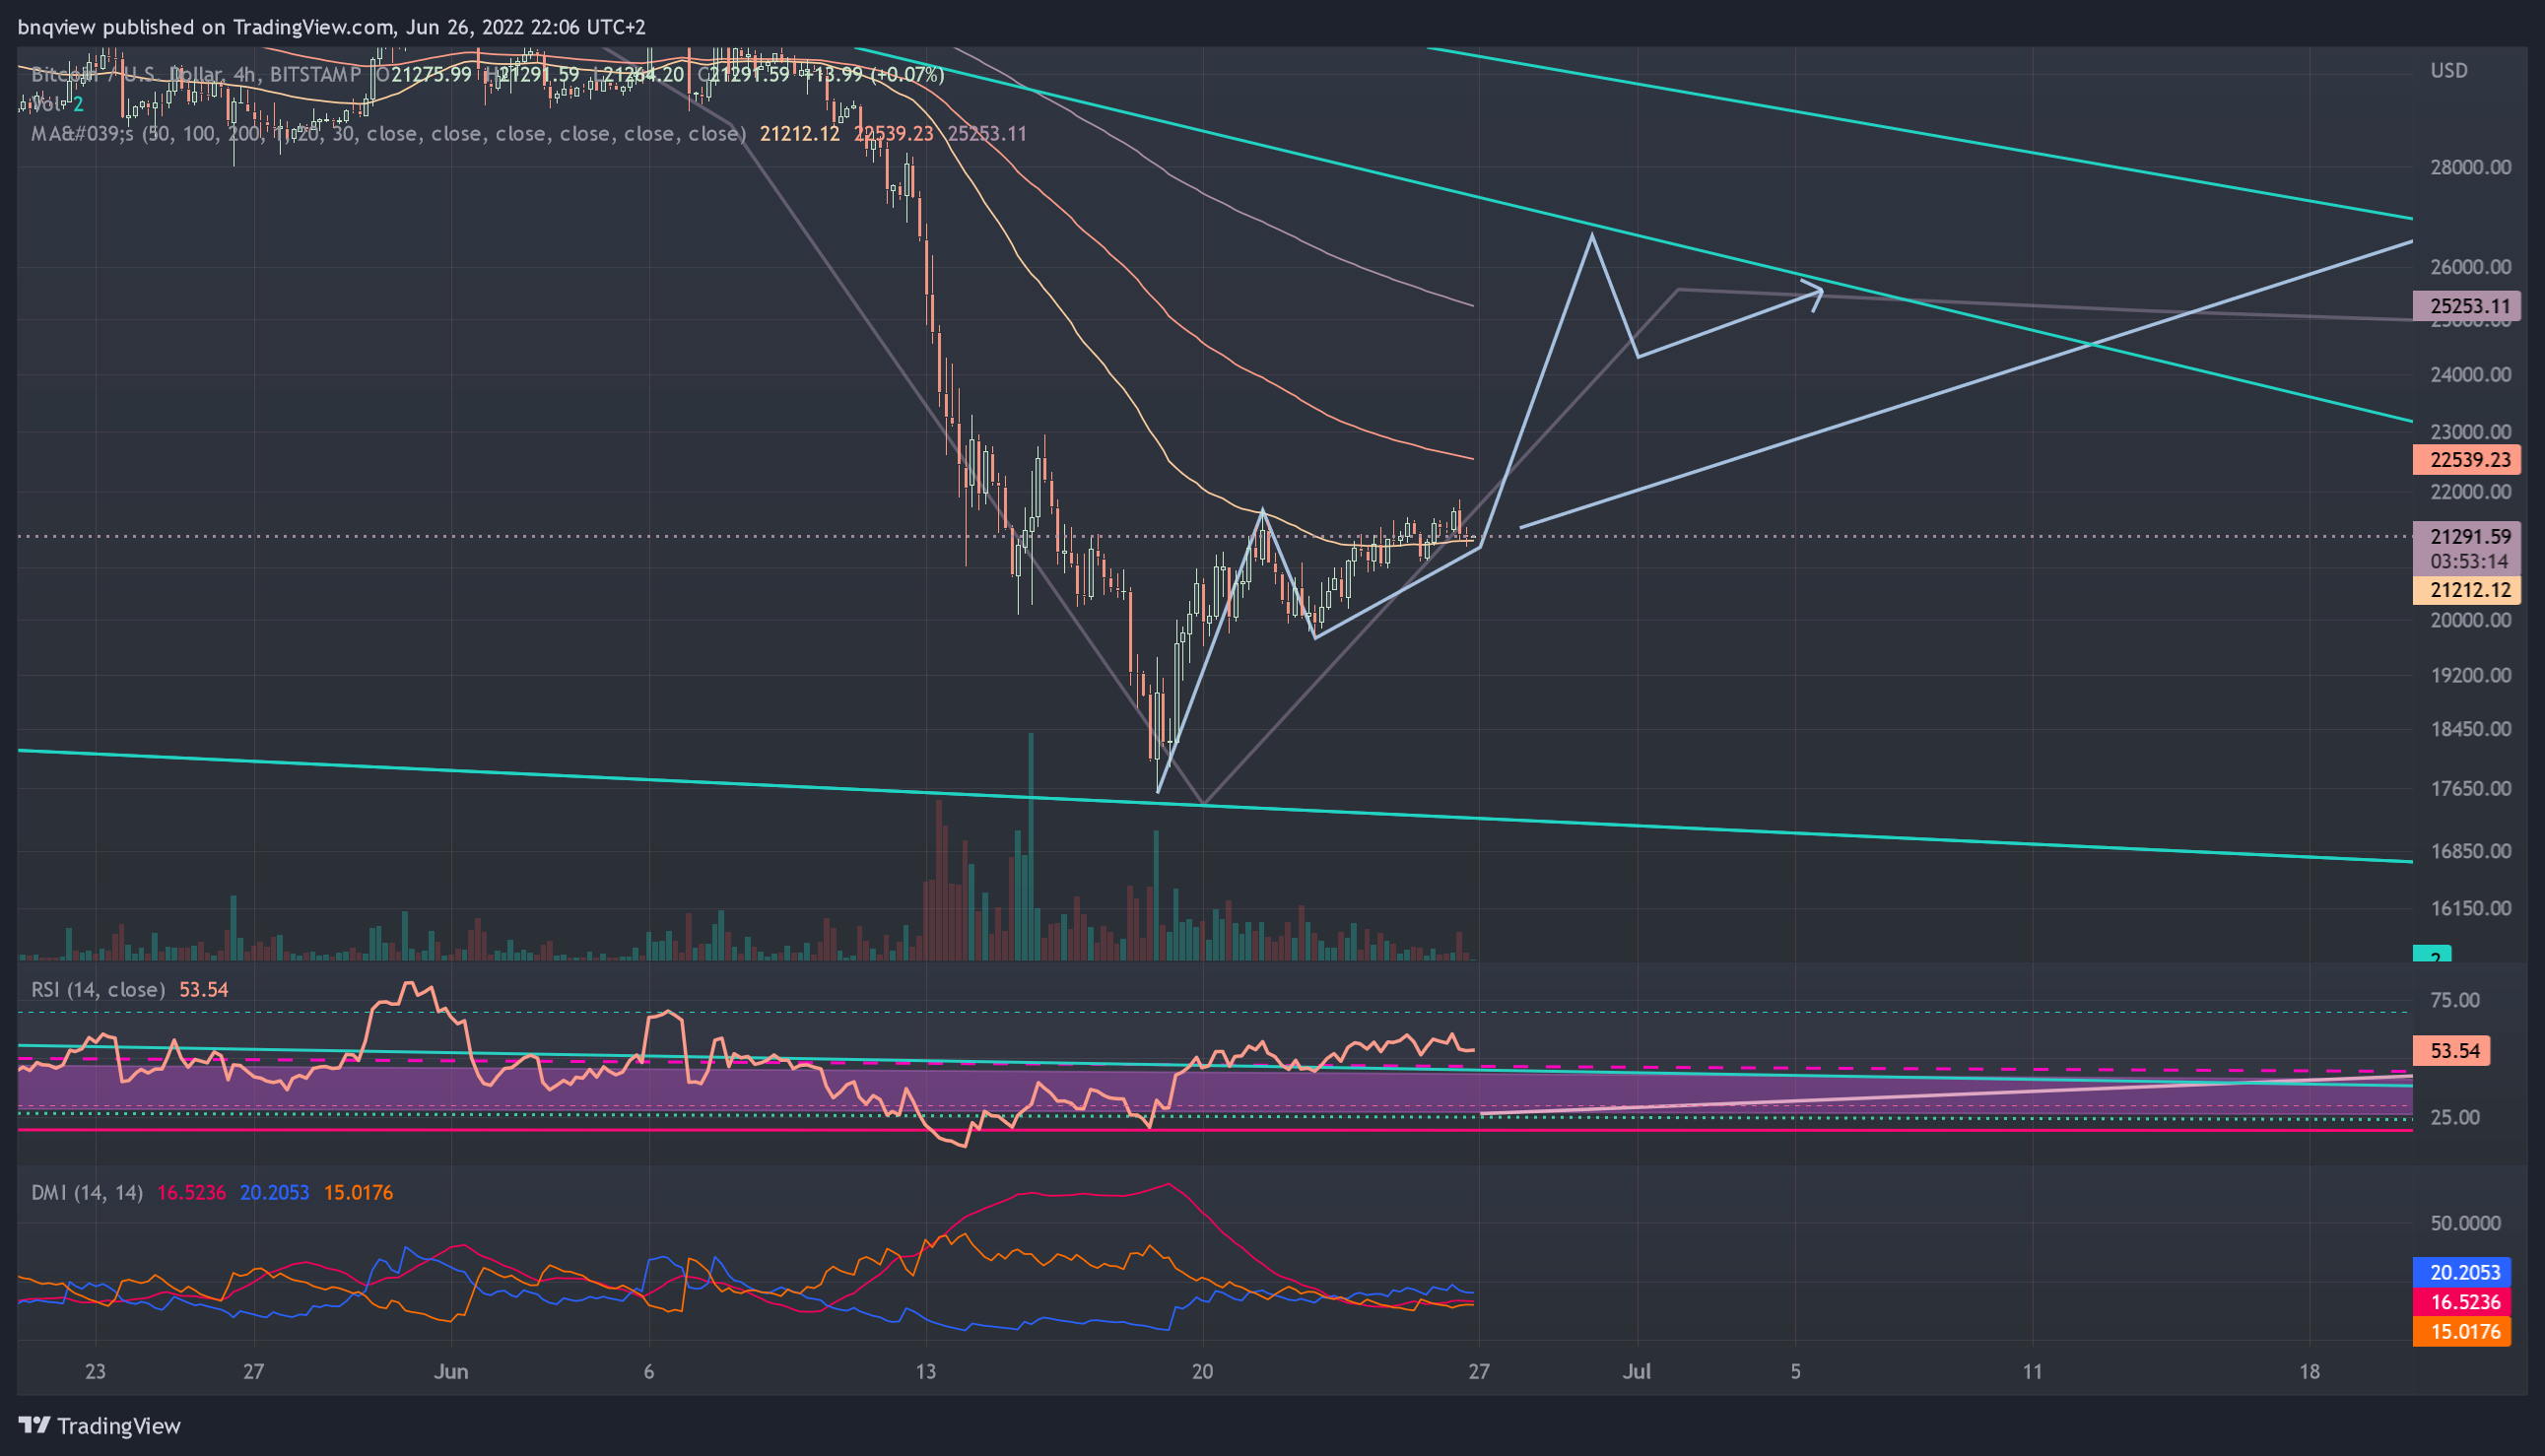Click the 25.00 RSI scale label
2545x1456 pixels.
click(2455, 1117)
